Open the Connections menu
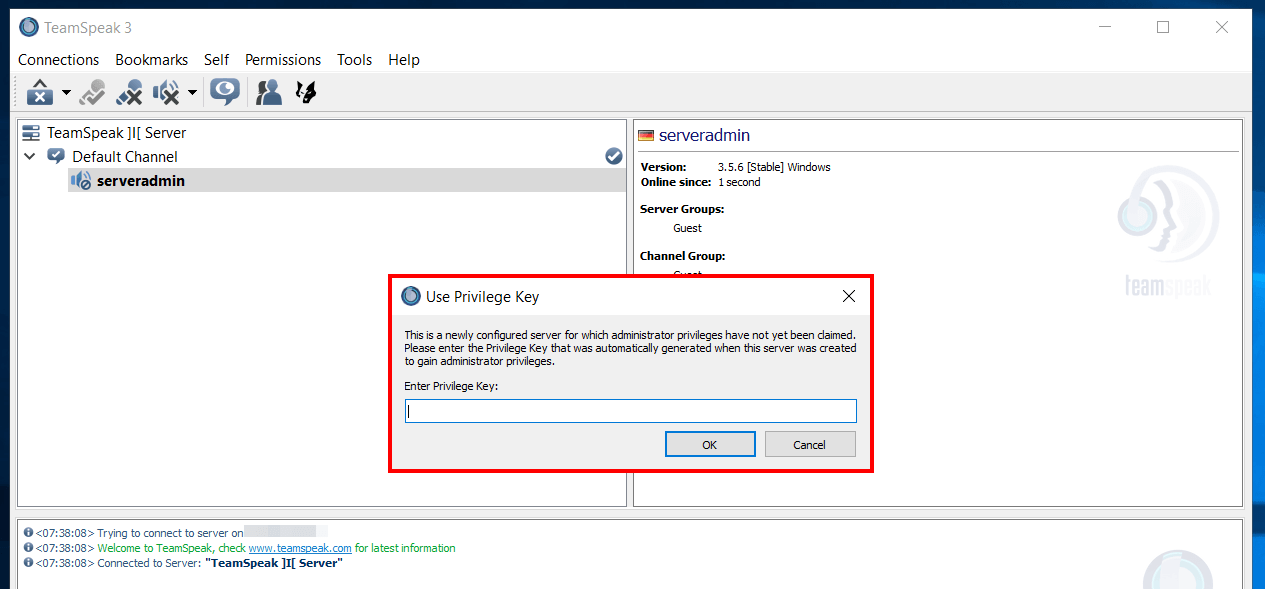This screenshot has width=1265, height=589. [58, 60]
